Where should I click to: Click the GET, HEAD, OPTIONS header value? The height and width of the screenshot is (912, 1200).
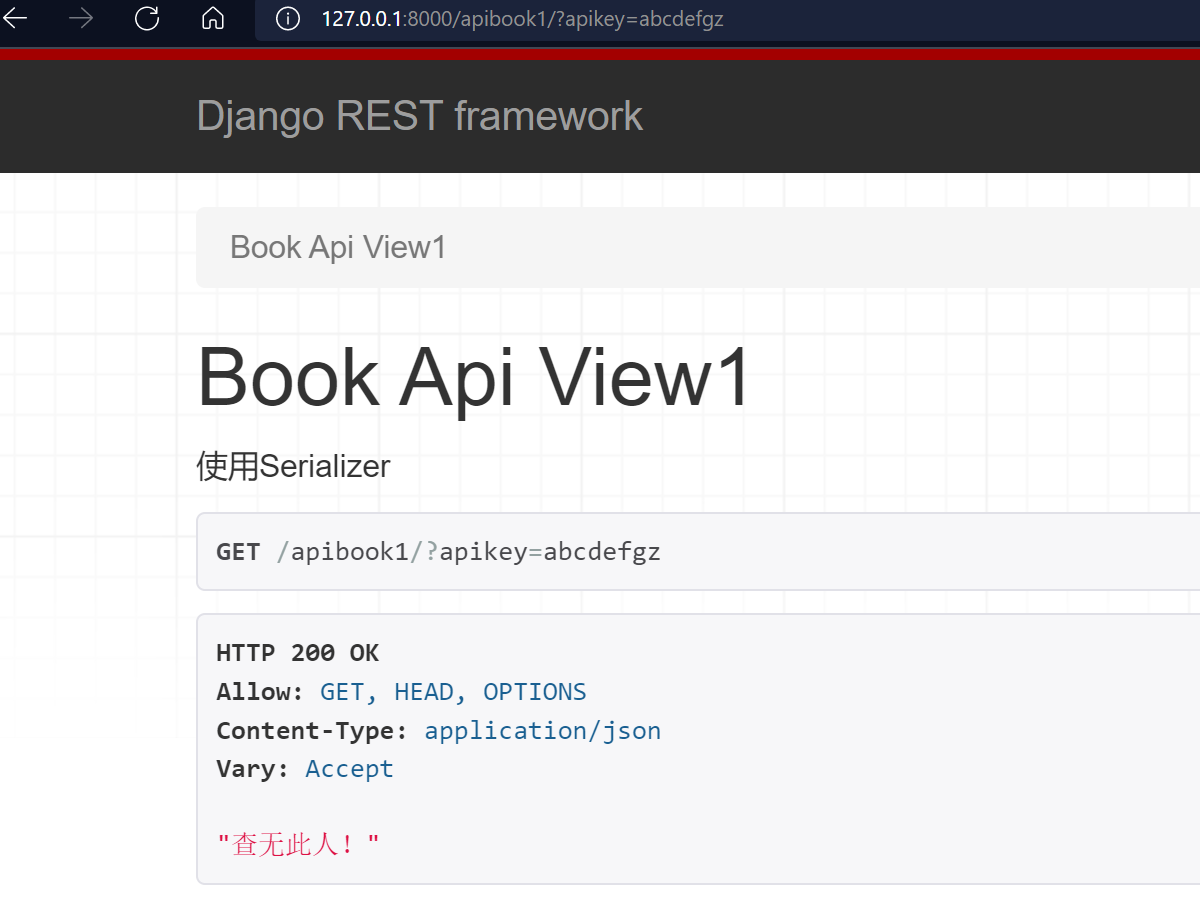[453, 692]
